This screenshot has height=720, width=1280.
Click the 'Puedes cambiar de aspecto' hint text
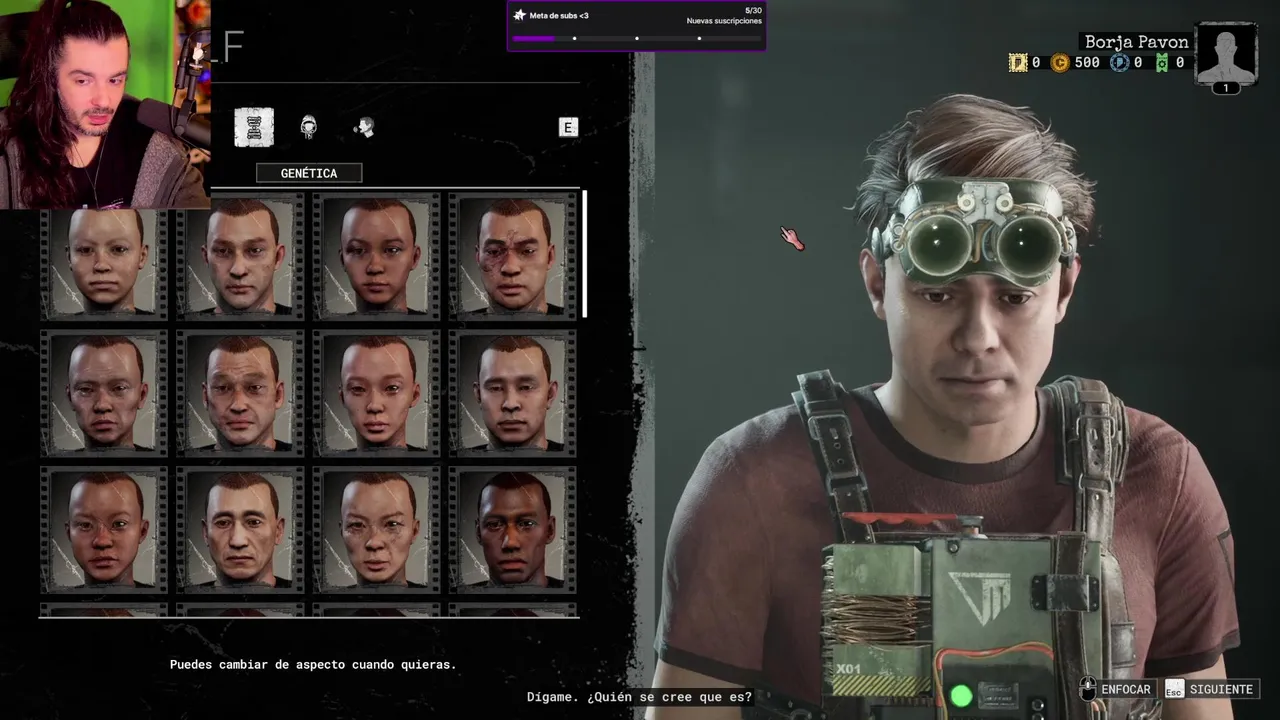click(313, 664)
